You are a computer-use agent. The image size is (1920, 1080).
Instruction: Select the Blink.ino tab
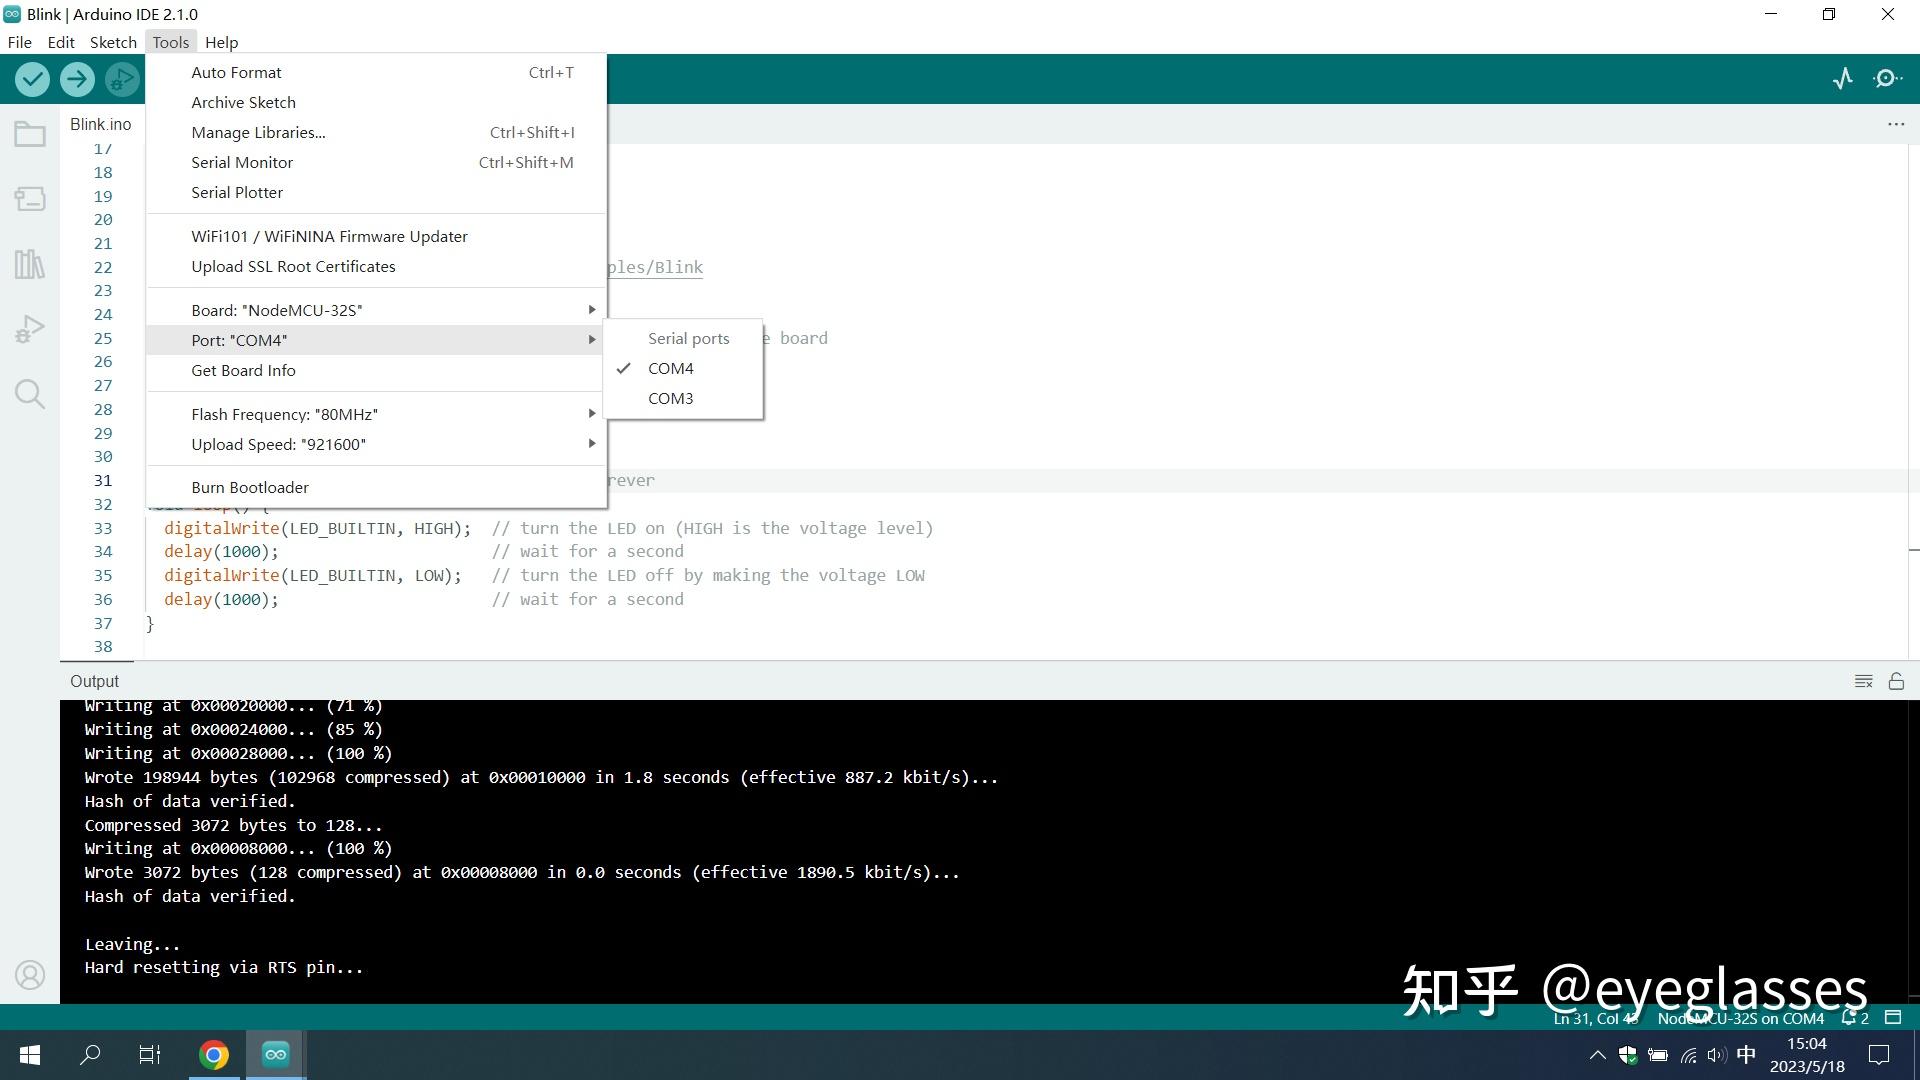[x=100, y=124]
